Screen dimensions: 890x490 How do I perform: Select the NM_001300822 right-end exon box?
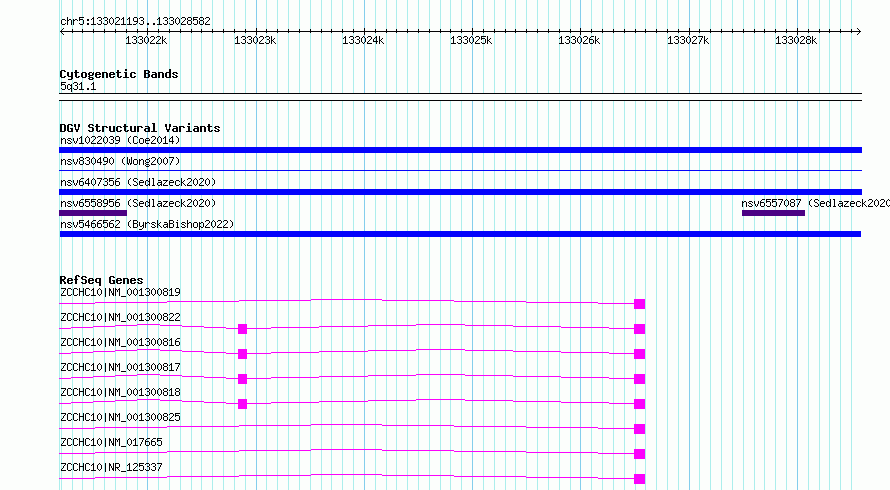point(640,329)
